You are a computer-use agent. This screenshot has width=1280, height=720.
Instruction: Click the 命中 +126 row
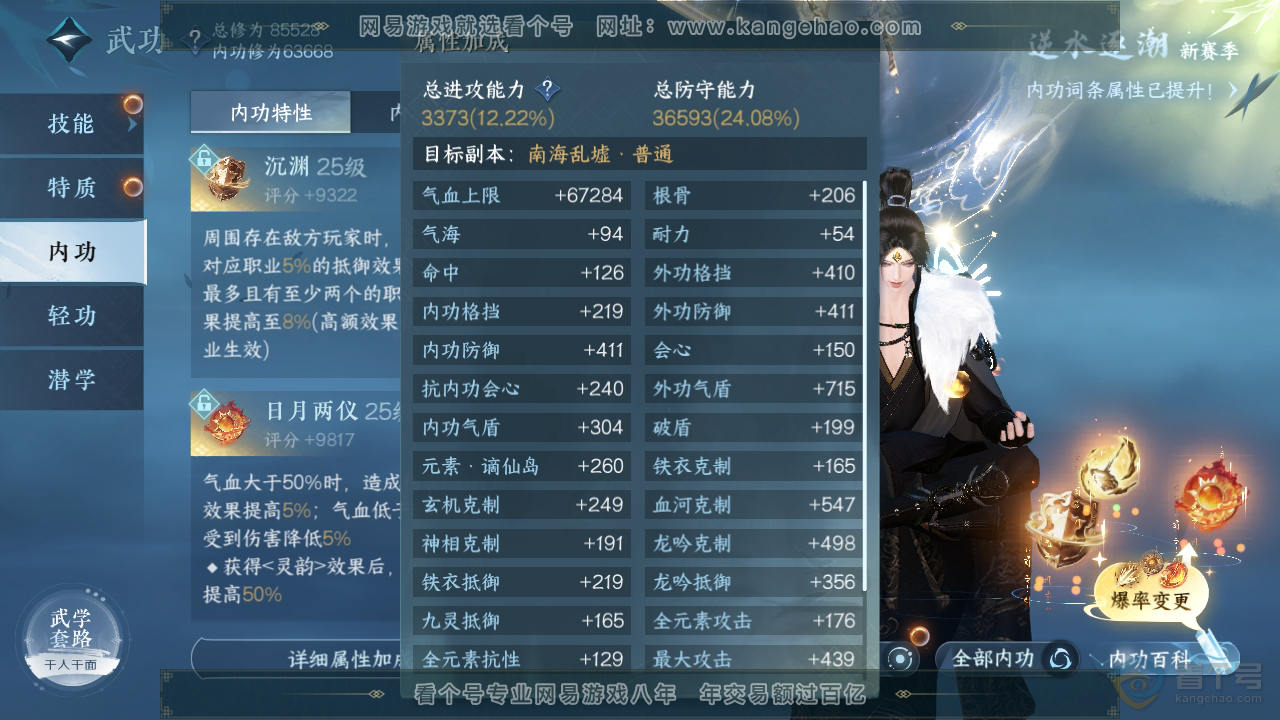tap(522, 272)
